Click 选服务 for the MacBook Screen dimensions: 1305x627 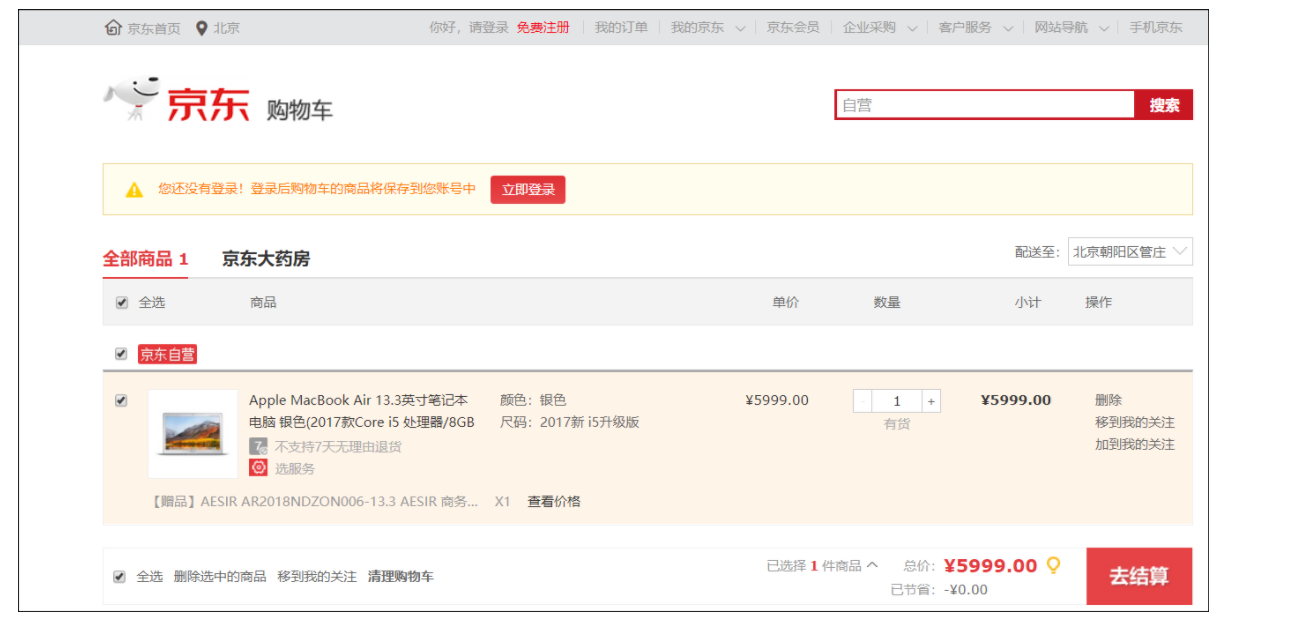(x=295, y=468)
